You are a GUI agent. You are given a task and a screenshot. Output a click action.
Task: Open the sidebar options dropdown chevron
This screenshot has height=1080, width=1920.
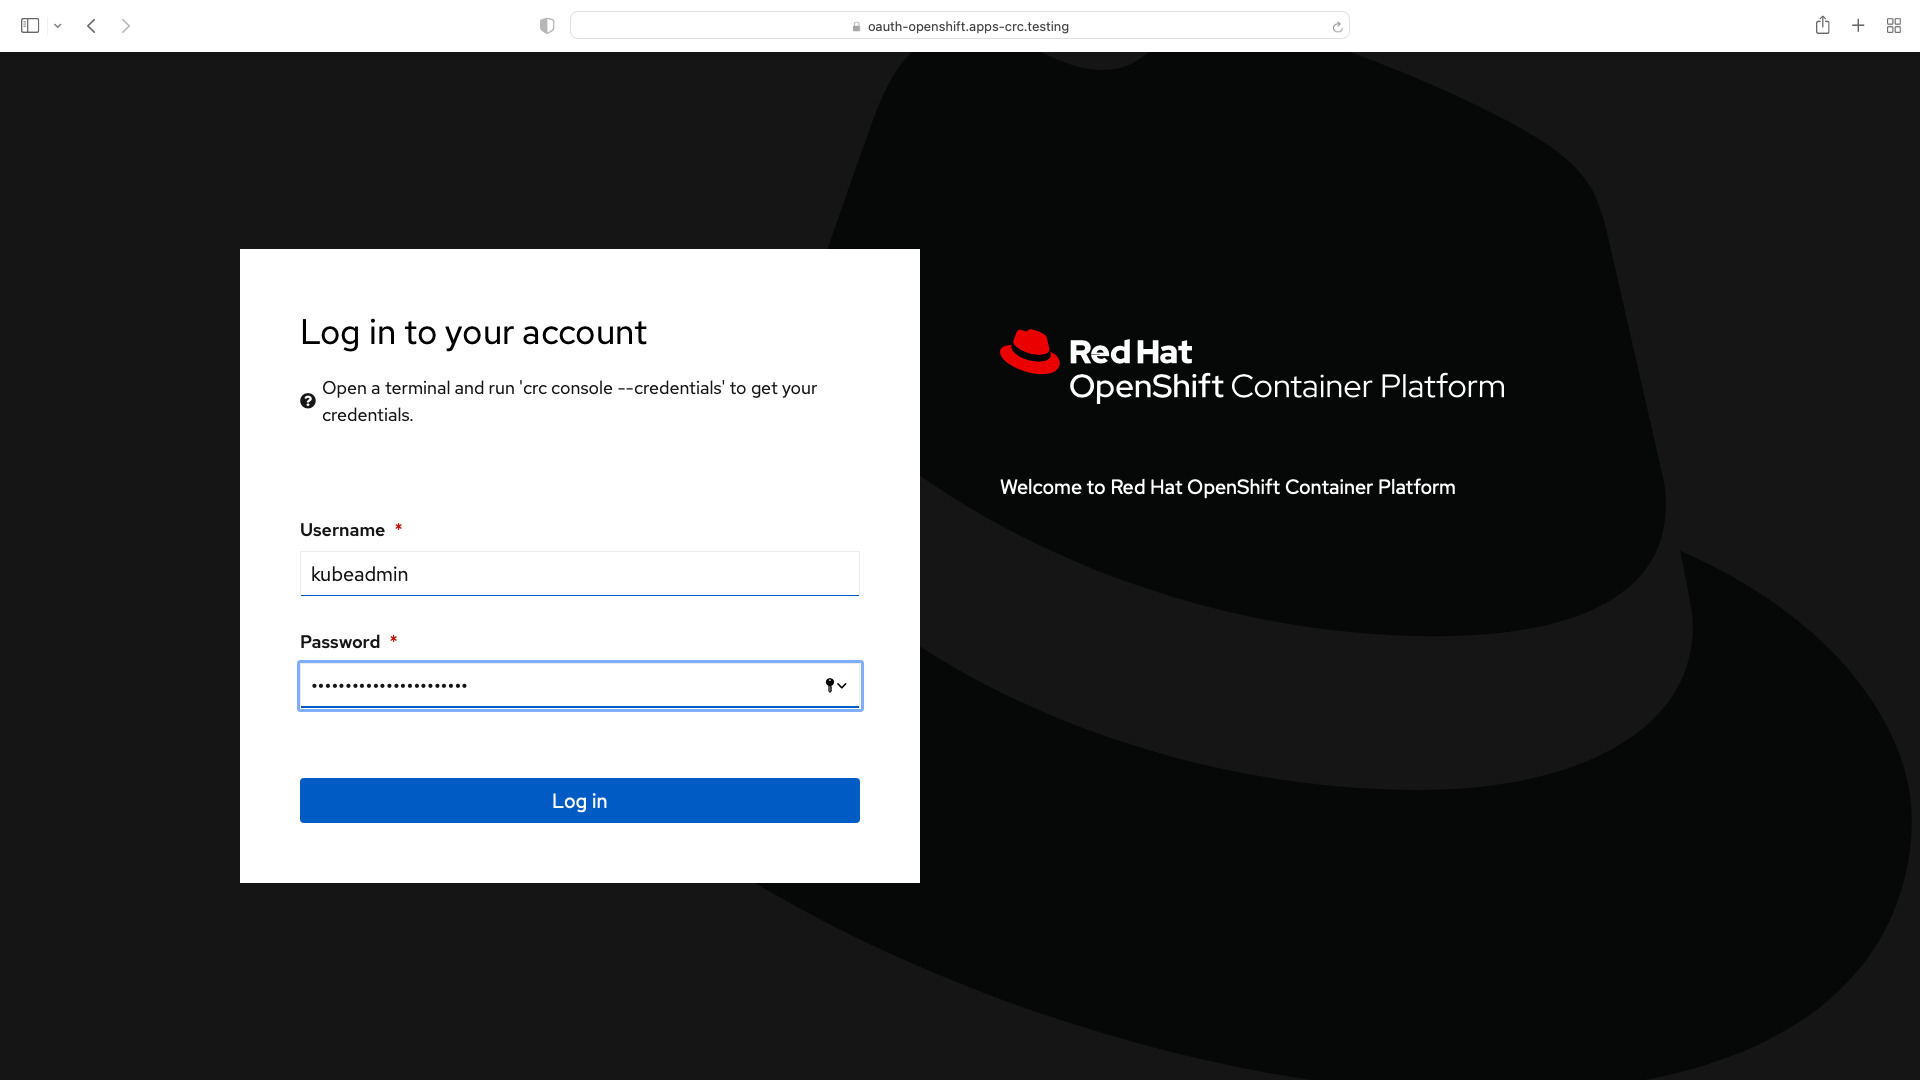[58, 26]
